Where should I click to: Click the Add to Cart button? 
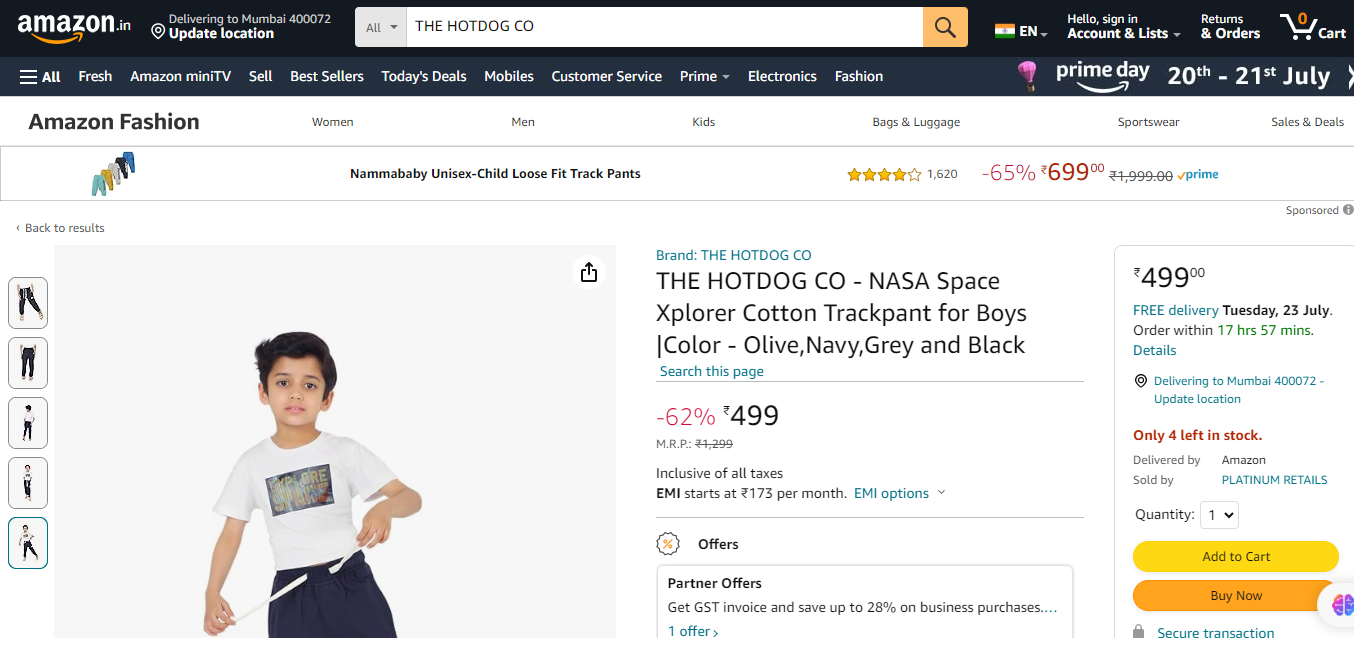pyautogui.click(x=1235, y=557)
